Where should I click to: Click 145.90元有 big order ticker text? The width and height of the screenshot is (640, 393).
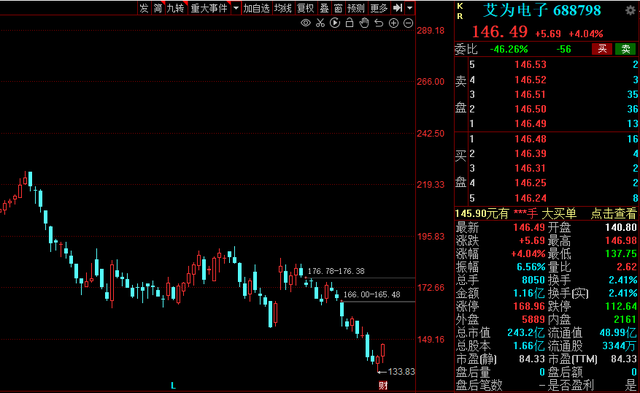click(482, 213)
